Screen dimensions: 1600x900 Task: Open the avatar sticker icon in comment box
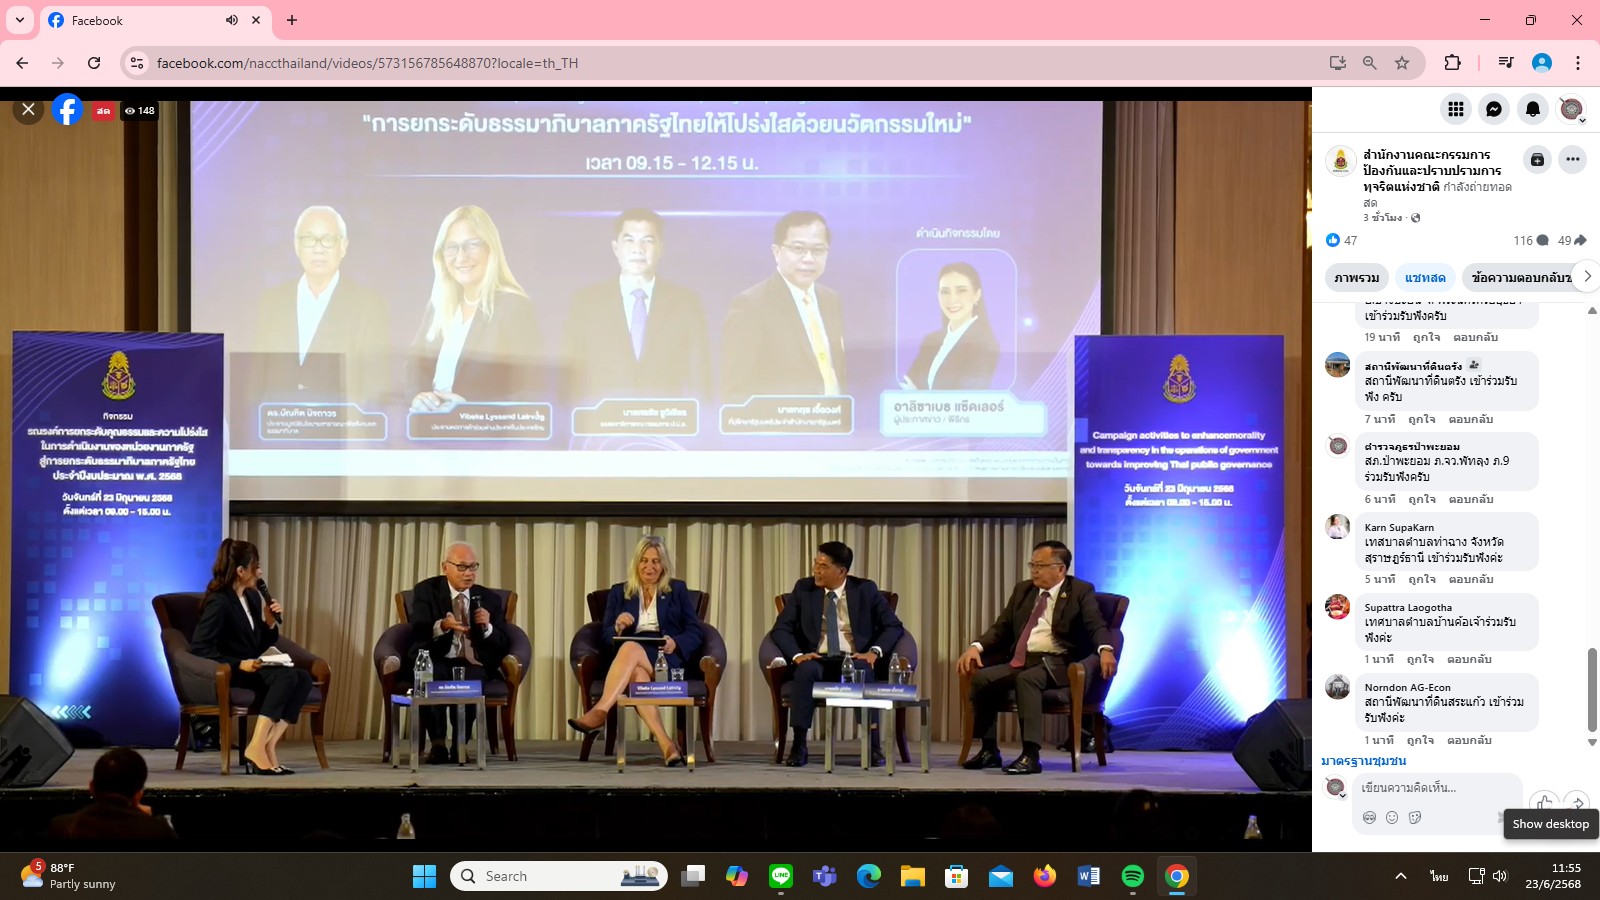click(1369, 817)
